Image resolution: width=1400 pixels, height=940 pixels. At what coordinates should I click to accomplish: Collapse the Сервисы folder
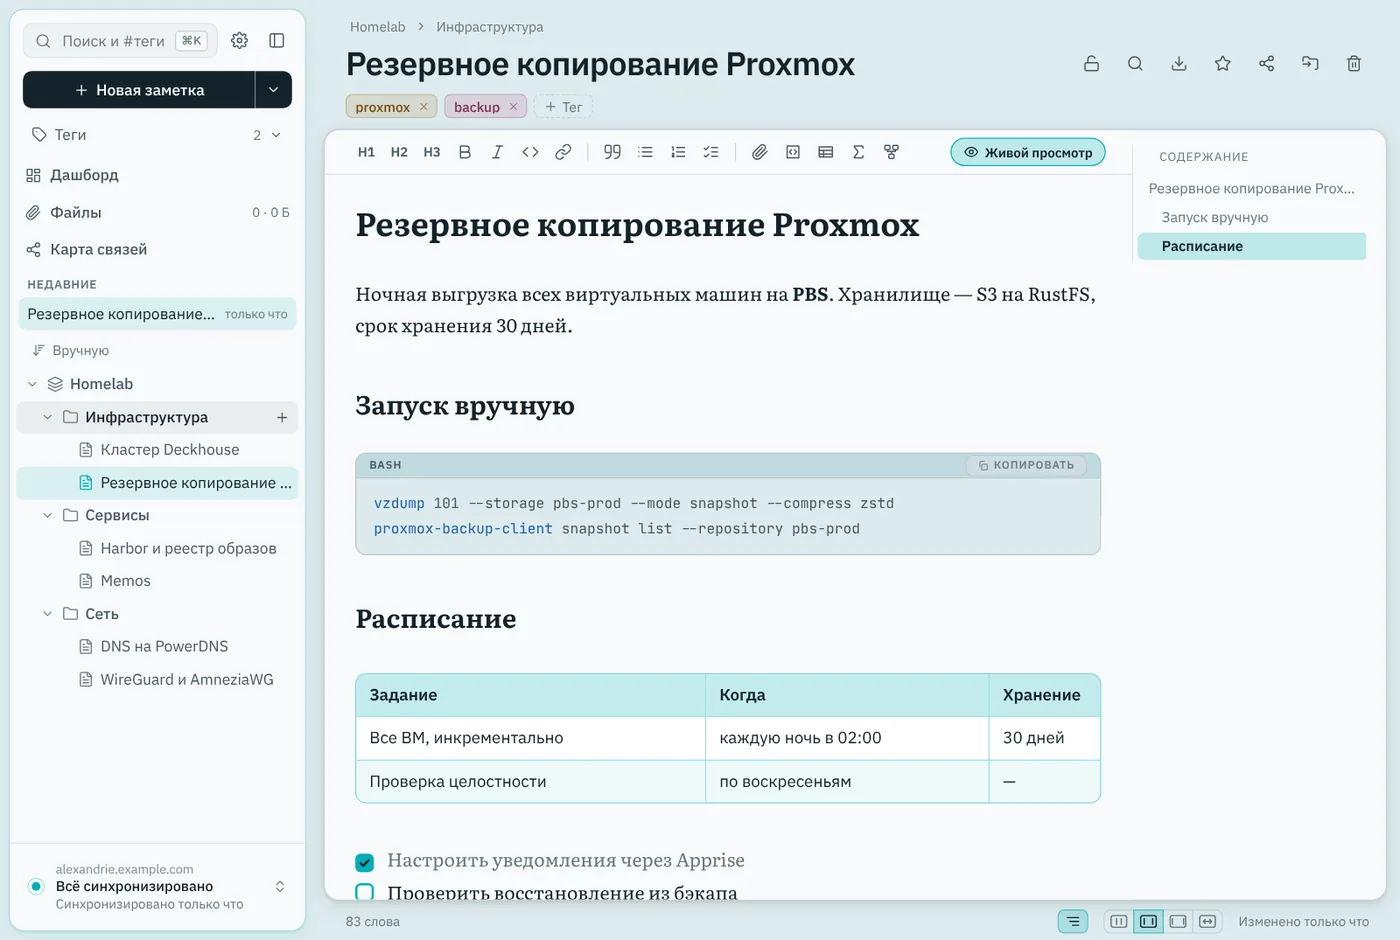[47, 515]
